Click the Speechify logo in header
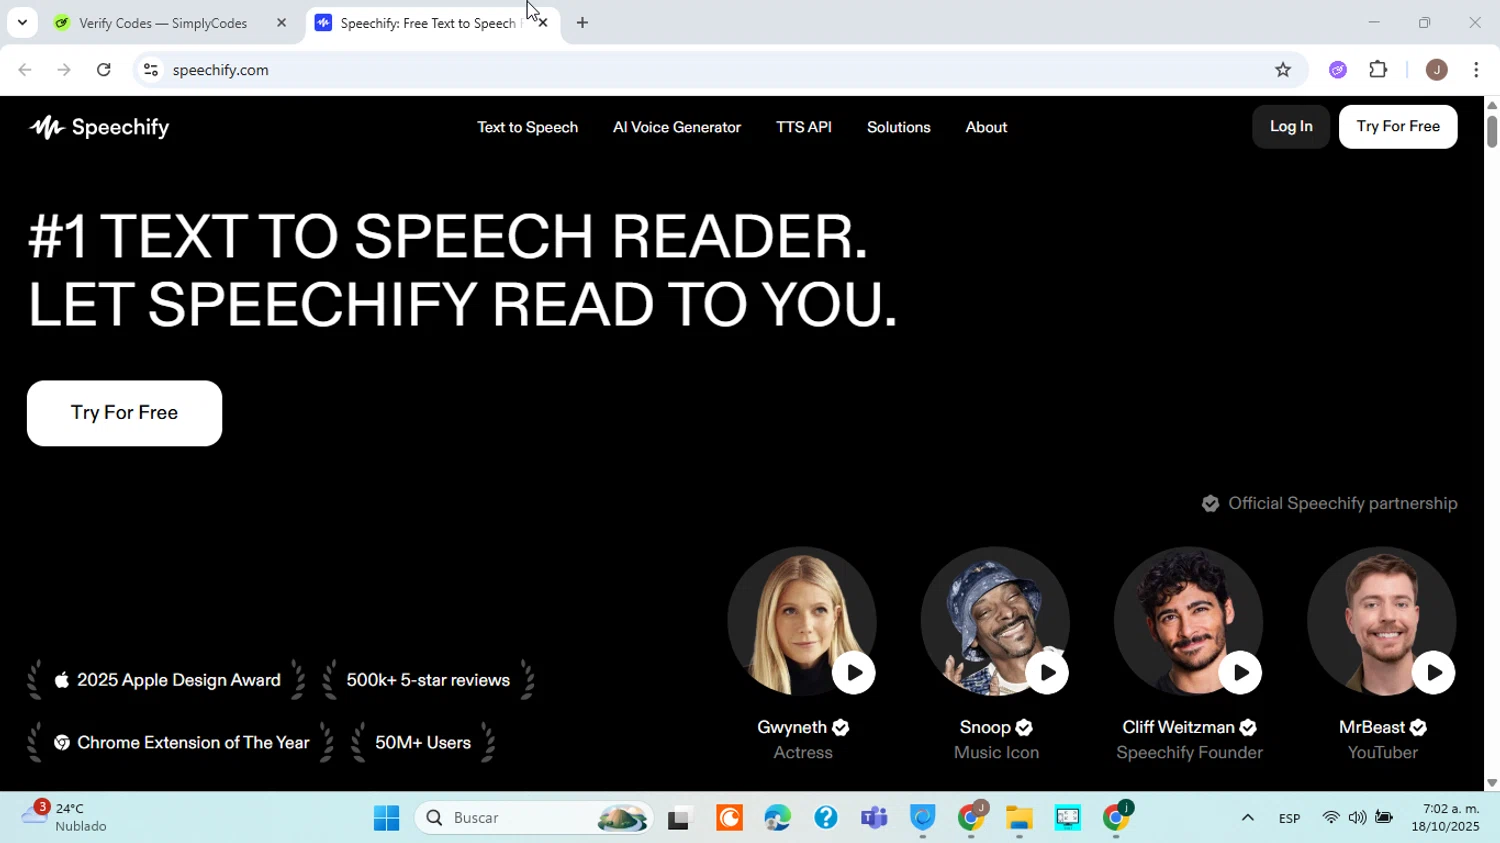Viewport: 1500px width, 843px height. pos(99,127)
